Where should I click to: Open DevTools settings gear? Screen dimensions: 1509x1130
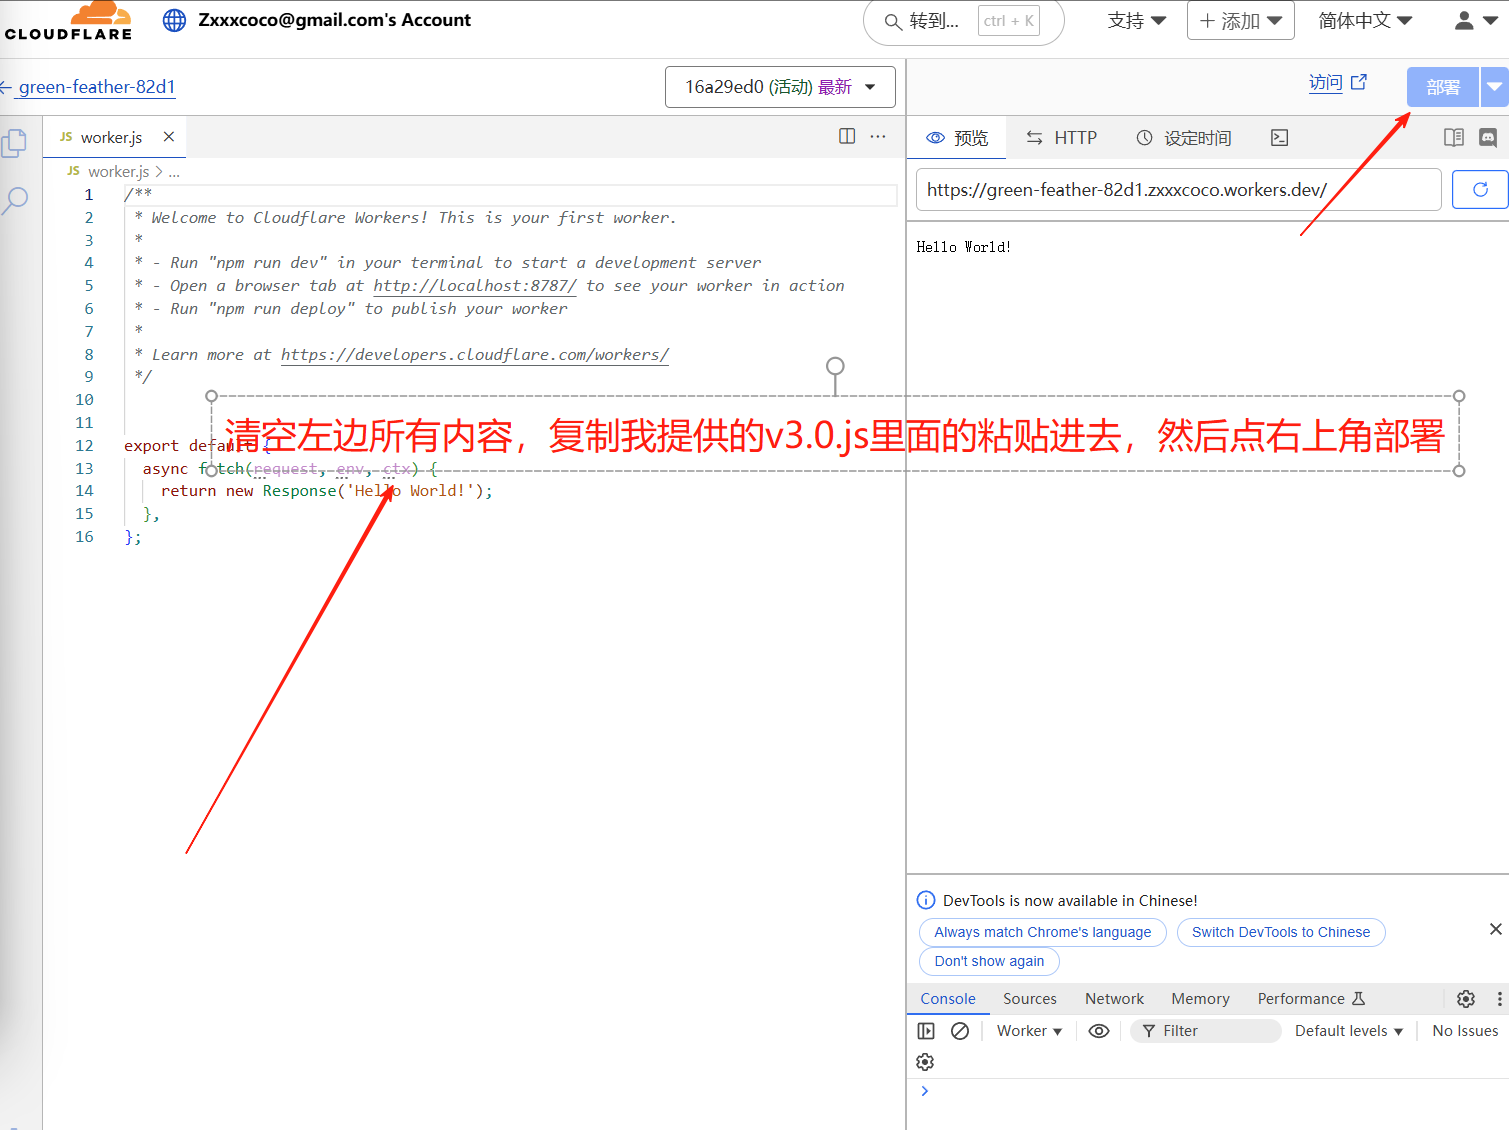tap(1465, 999)
